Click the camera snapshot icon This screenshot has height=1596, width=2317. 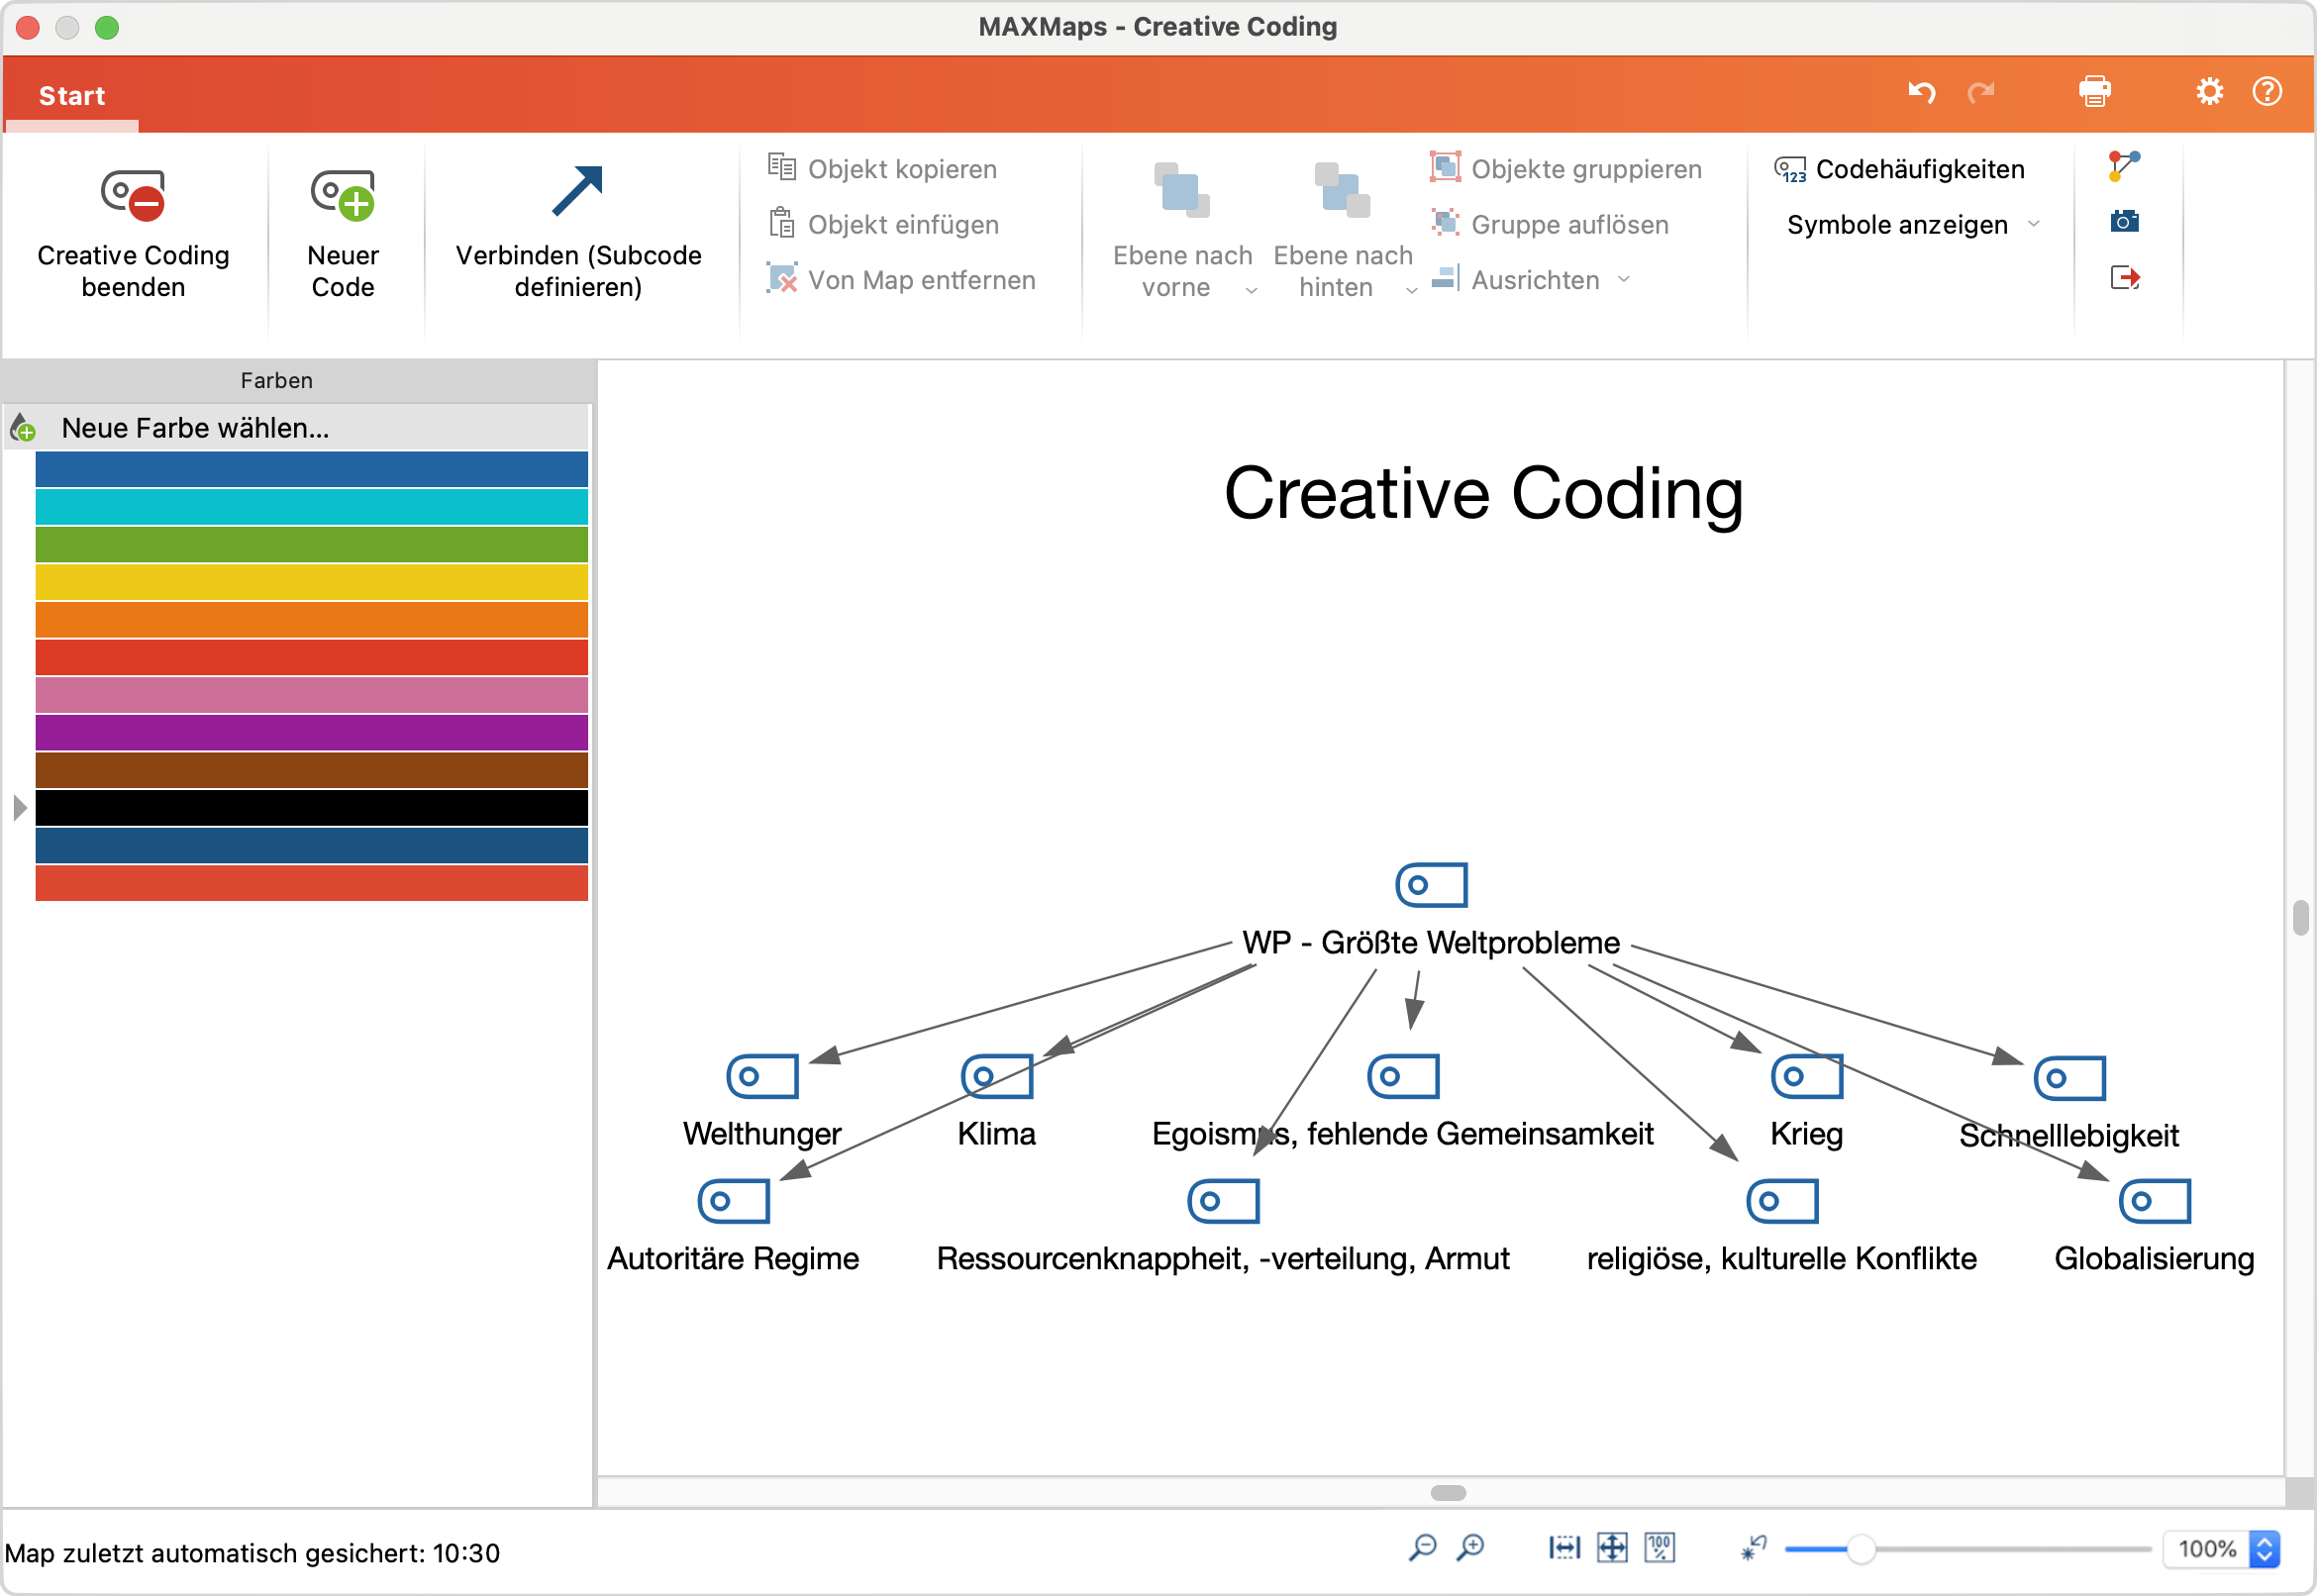[x=2124, y=221]
